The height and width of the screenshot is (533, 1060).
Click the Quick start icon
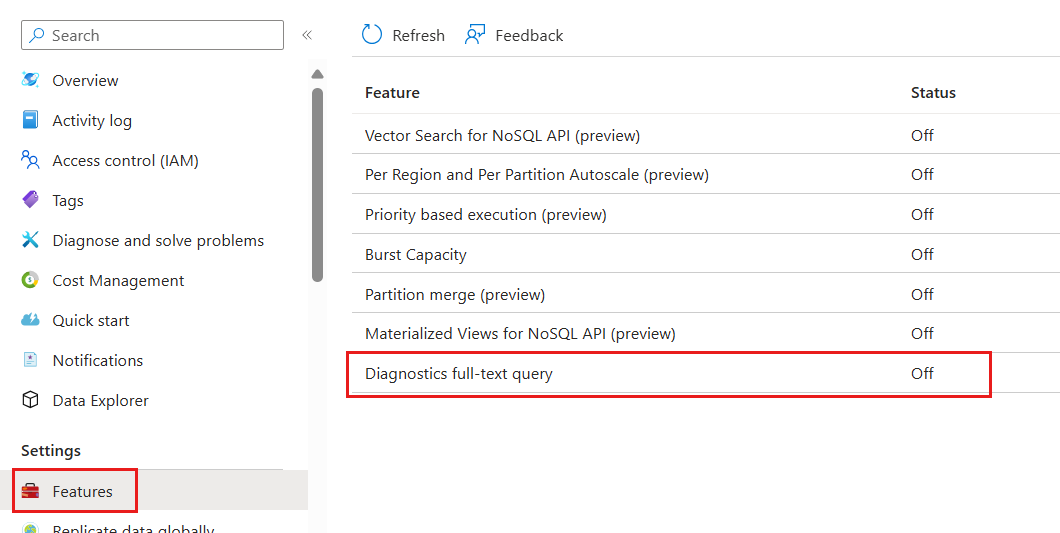(31, 320)
